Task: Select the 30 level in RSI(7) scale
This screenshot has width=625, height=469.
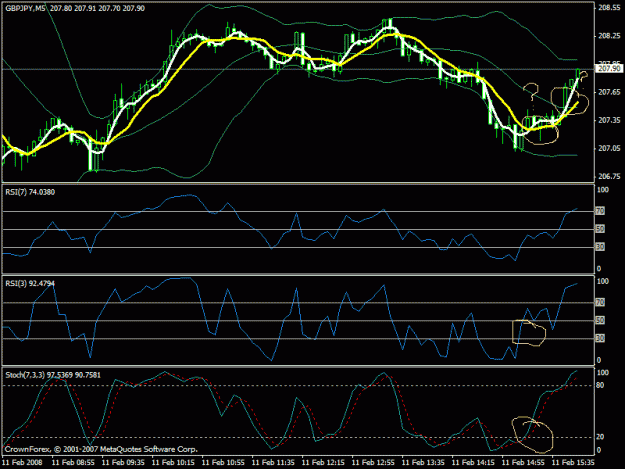Action: (x=600, y=247)
